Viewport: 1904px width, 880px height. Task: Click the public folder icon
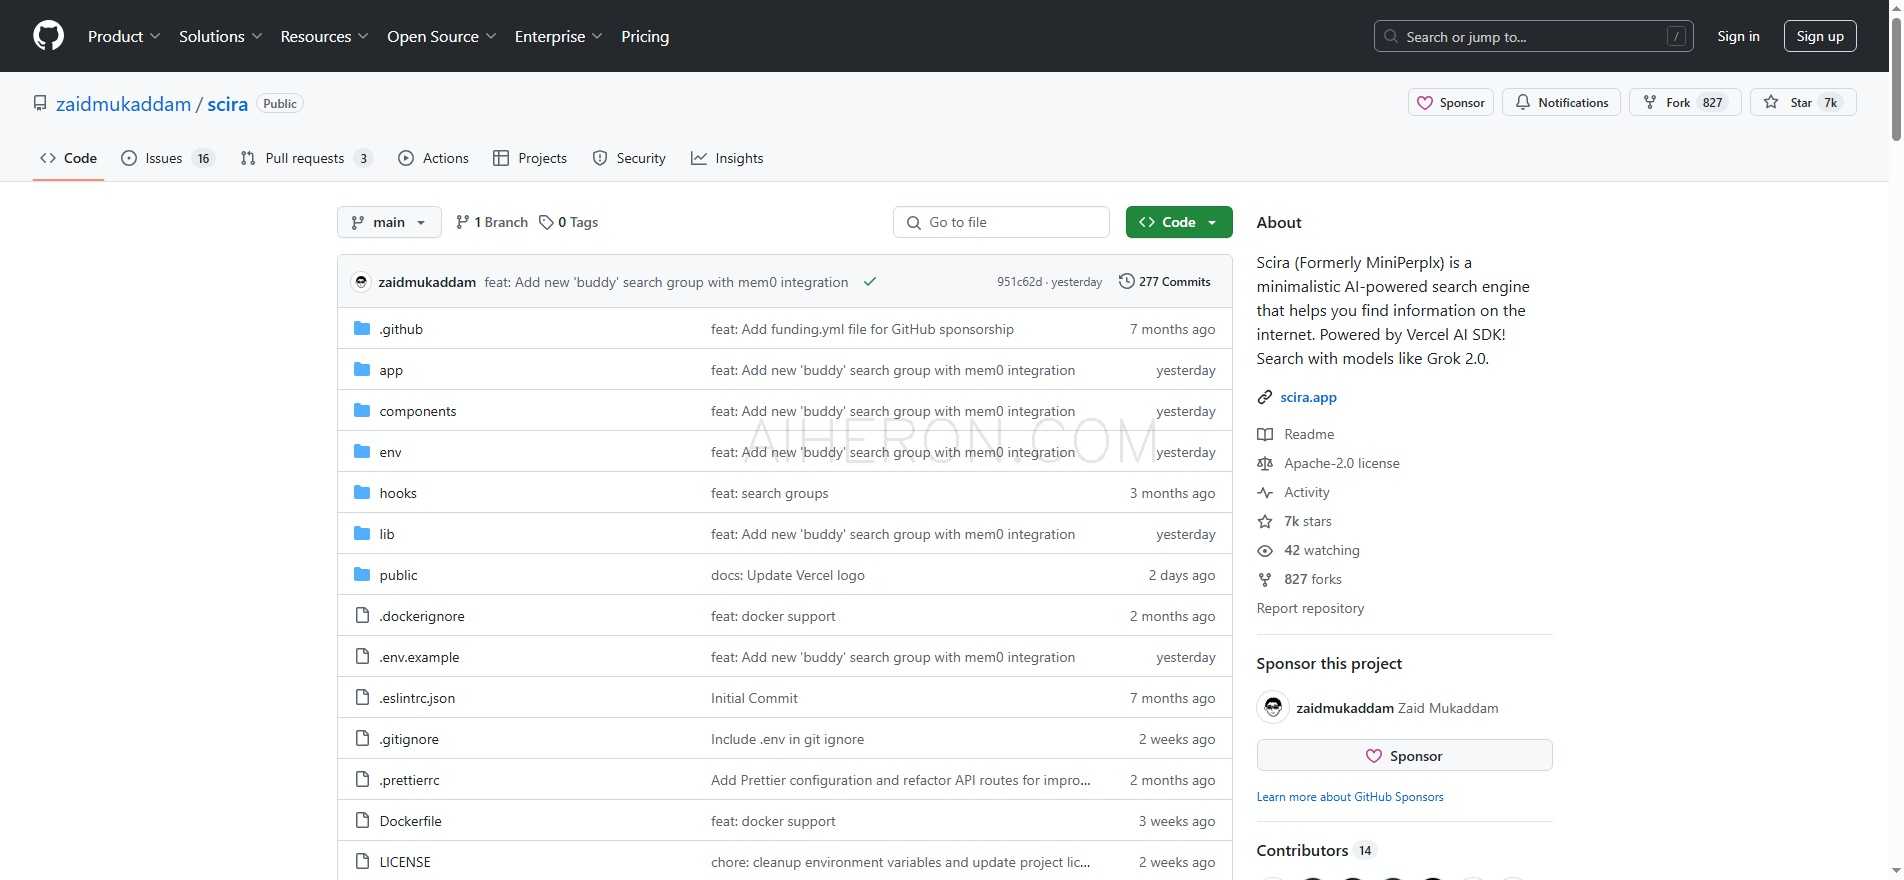coord(362,575)
